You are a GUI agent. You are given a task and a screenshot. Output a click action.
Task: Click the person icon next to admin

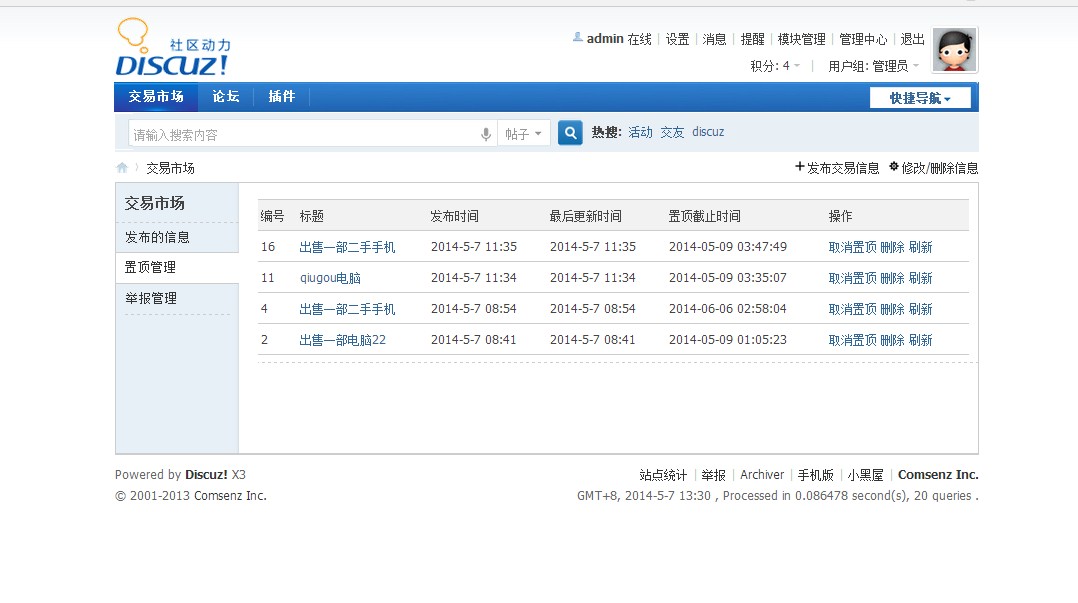tap(577, 38)
